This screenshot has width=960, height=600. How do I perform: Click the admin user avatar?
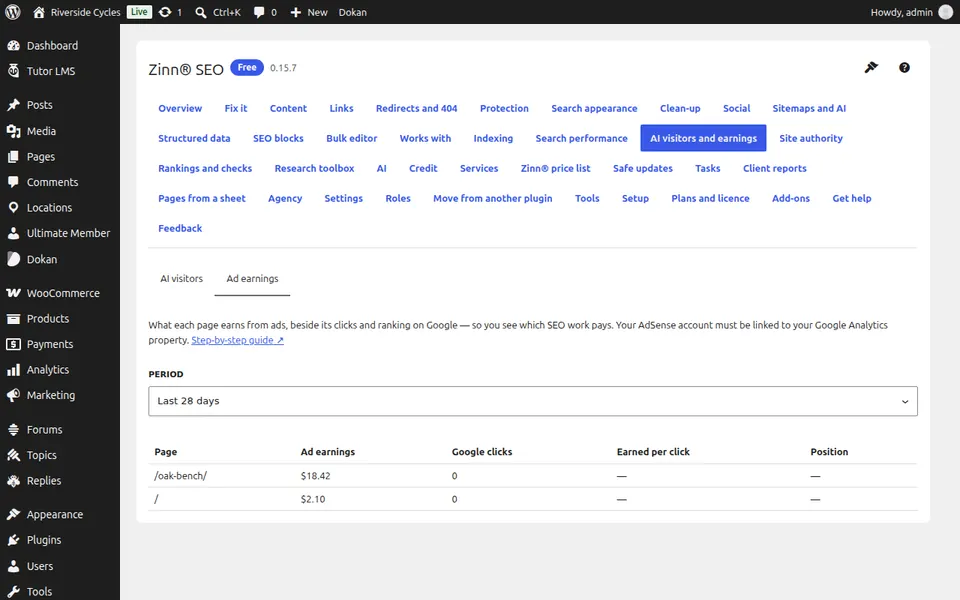946,12
